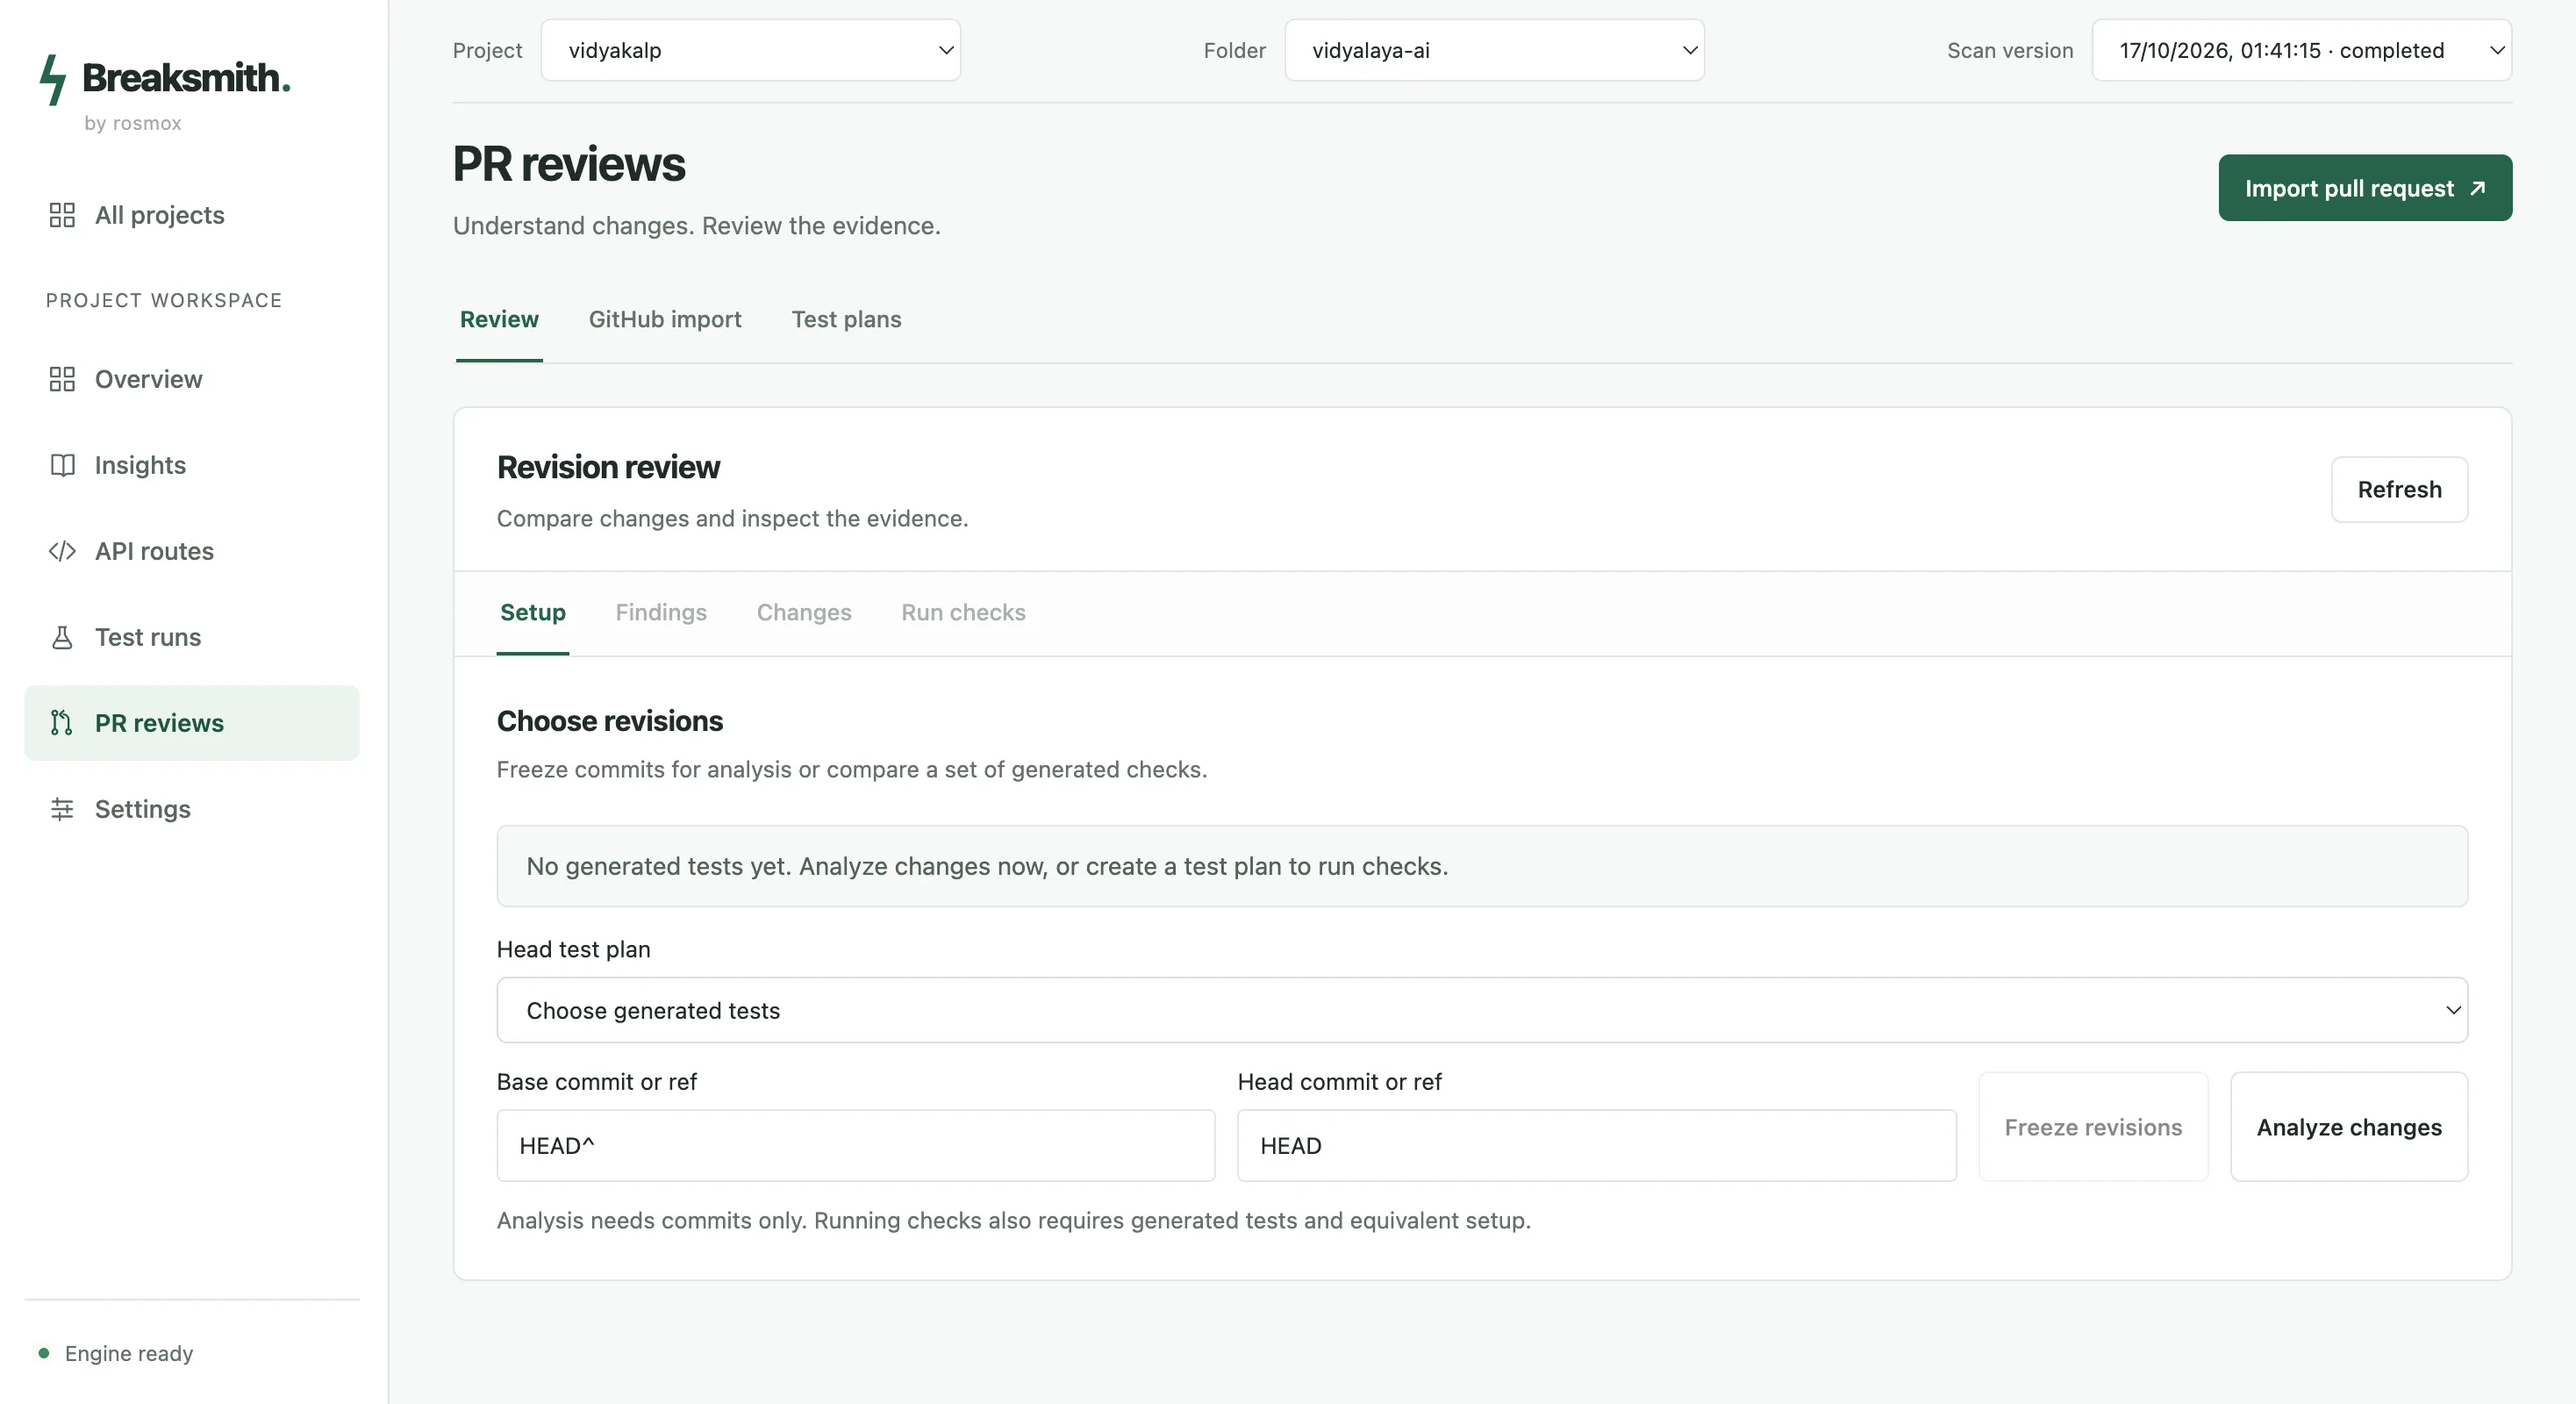Click the 'No generated tests yet' notice text
Image resolution: width=2576 pixels, height=1404 pixels.
(x=987, y=866)
